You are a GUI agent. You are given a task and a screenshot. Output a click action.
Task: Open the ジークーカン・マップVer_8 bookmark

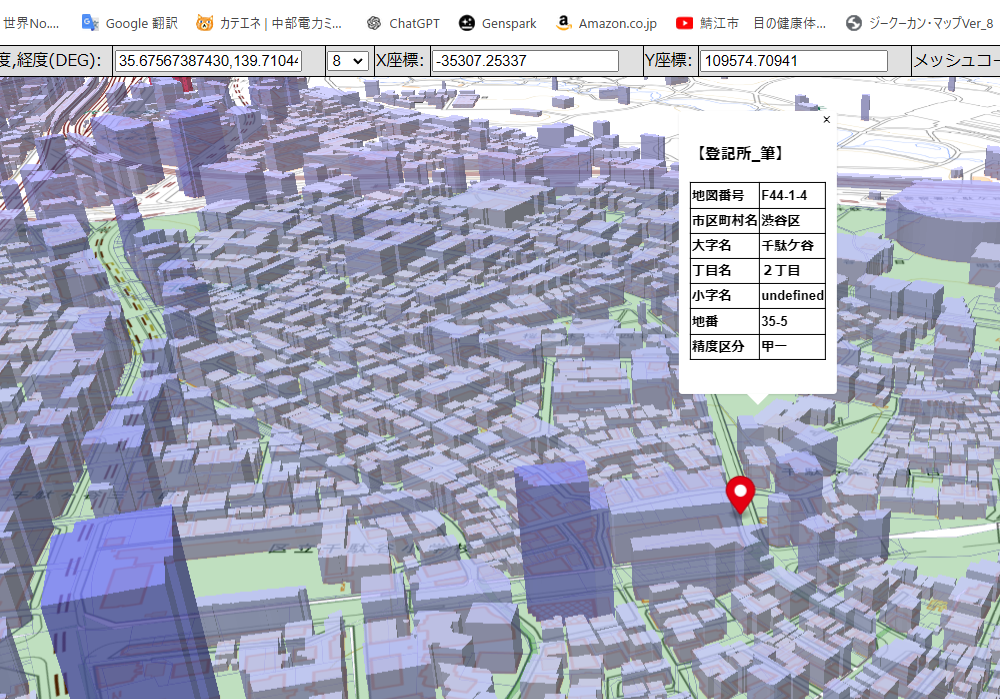coord(916,22)
